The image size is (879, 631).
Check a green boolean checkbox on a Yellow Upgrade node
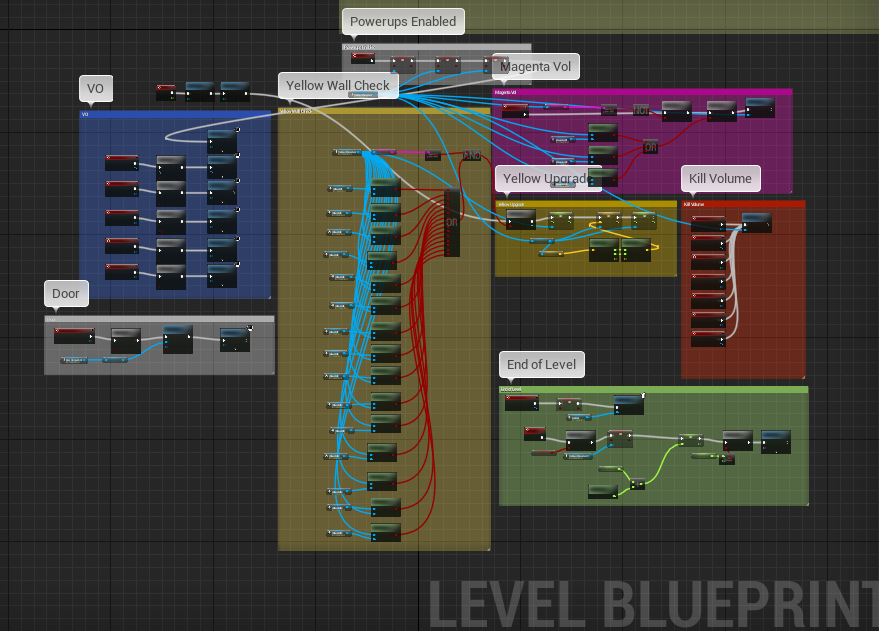(x=615, y=251)
